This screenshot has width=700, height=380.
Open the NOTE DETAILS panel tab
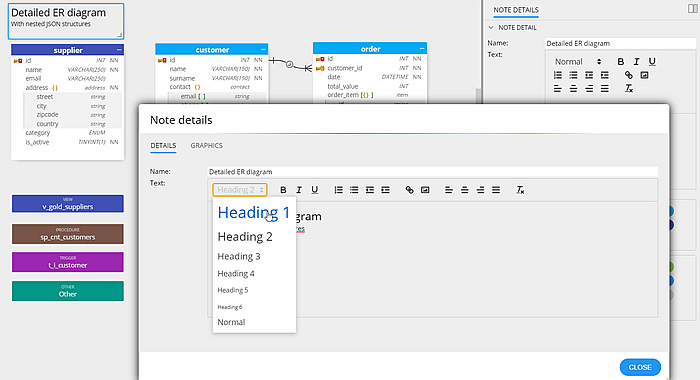[516, 10]
